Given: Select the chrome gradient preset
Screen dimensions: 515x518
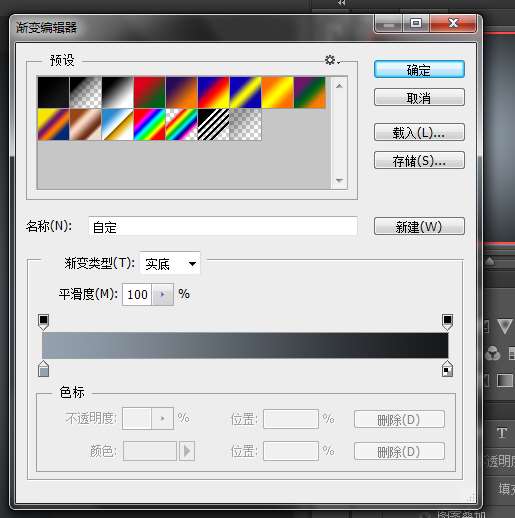Looking at the screenshot, I should [118, 124].
